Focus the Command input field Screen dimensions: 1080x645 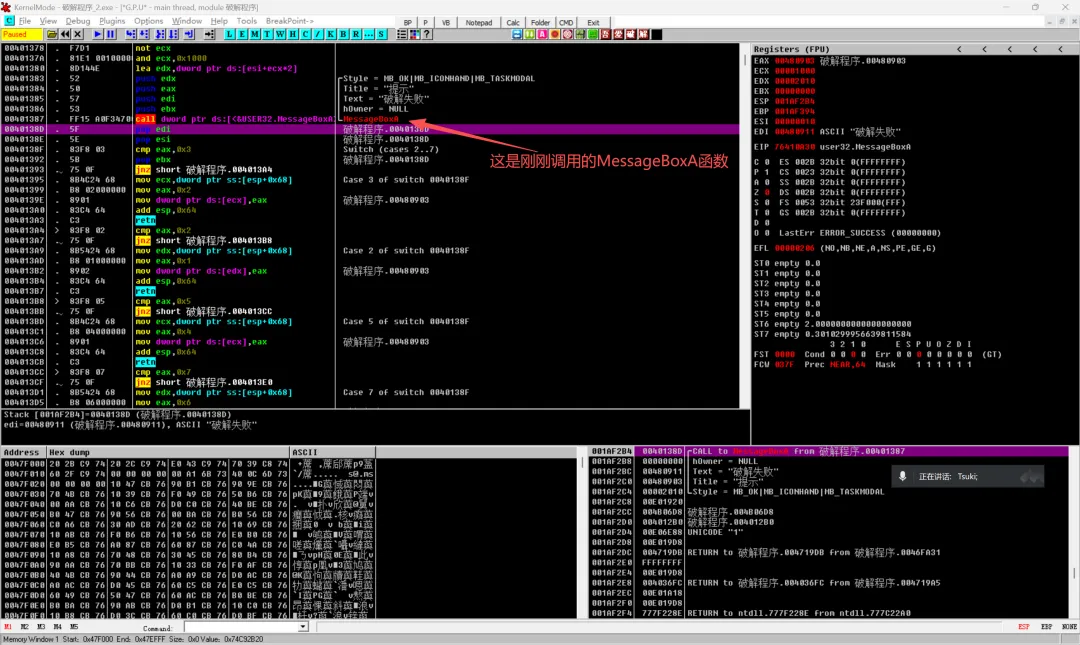click(x=241, y=627)
